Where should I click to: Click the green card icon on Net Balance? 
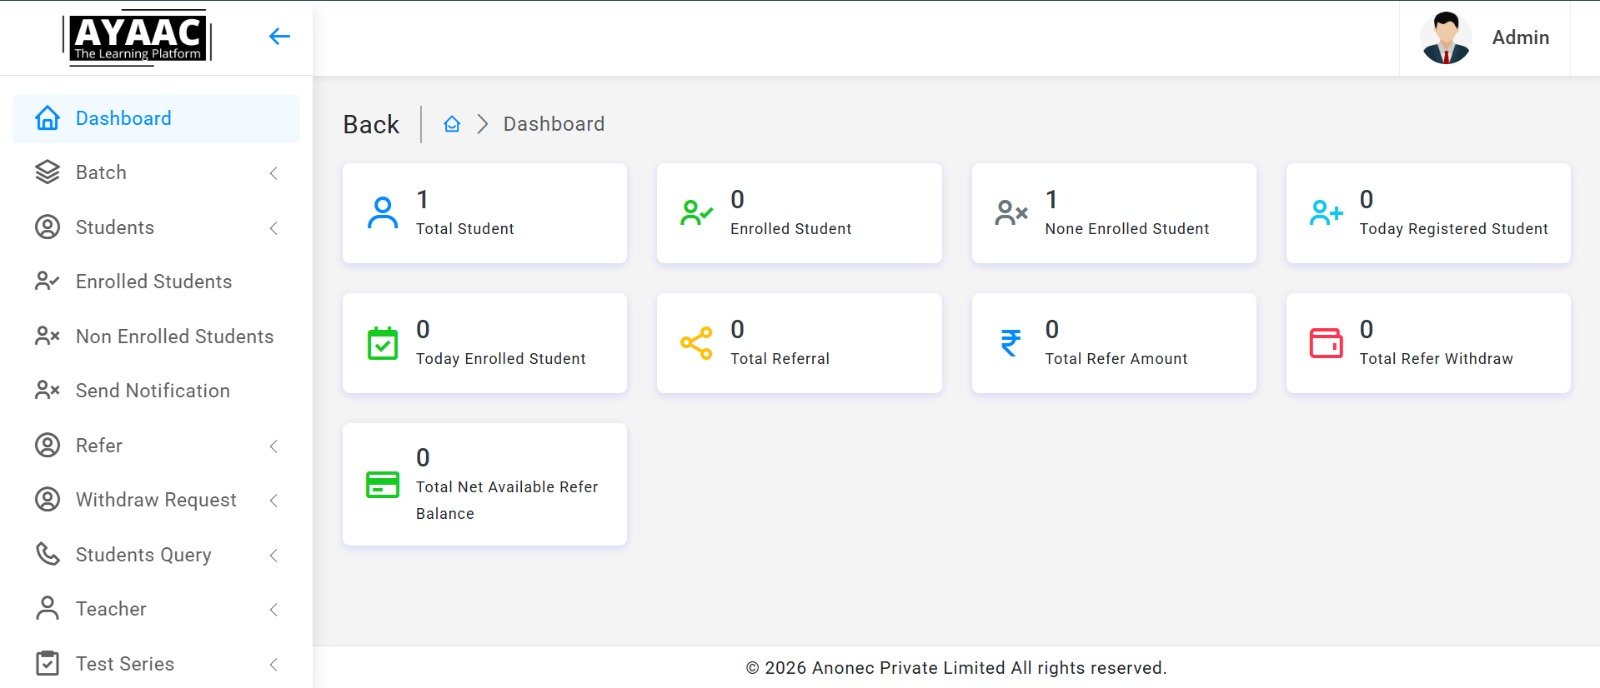point(382,485)
